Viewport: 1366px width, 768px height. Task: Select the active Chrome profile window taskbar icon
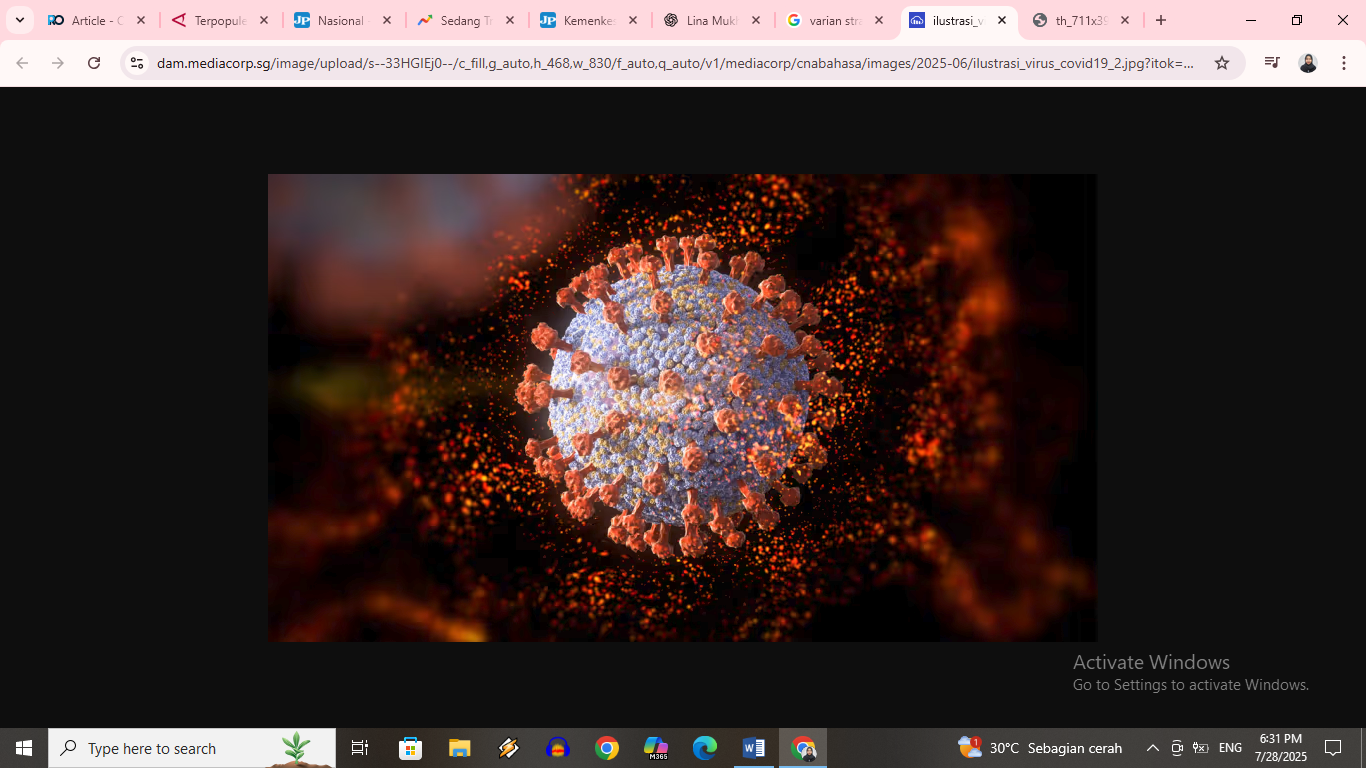click(803, 748)
